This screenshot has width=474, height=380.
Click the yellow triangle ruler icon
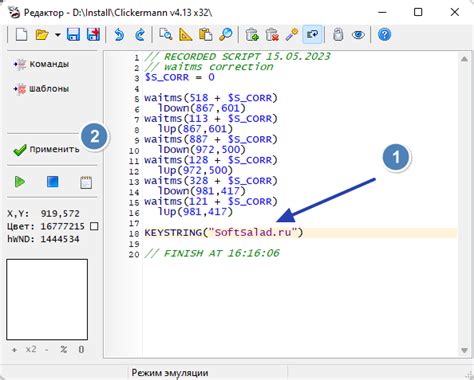185,35
